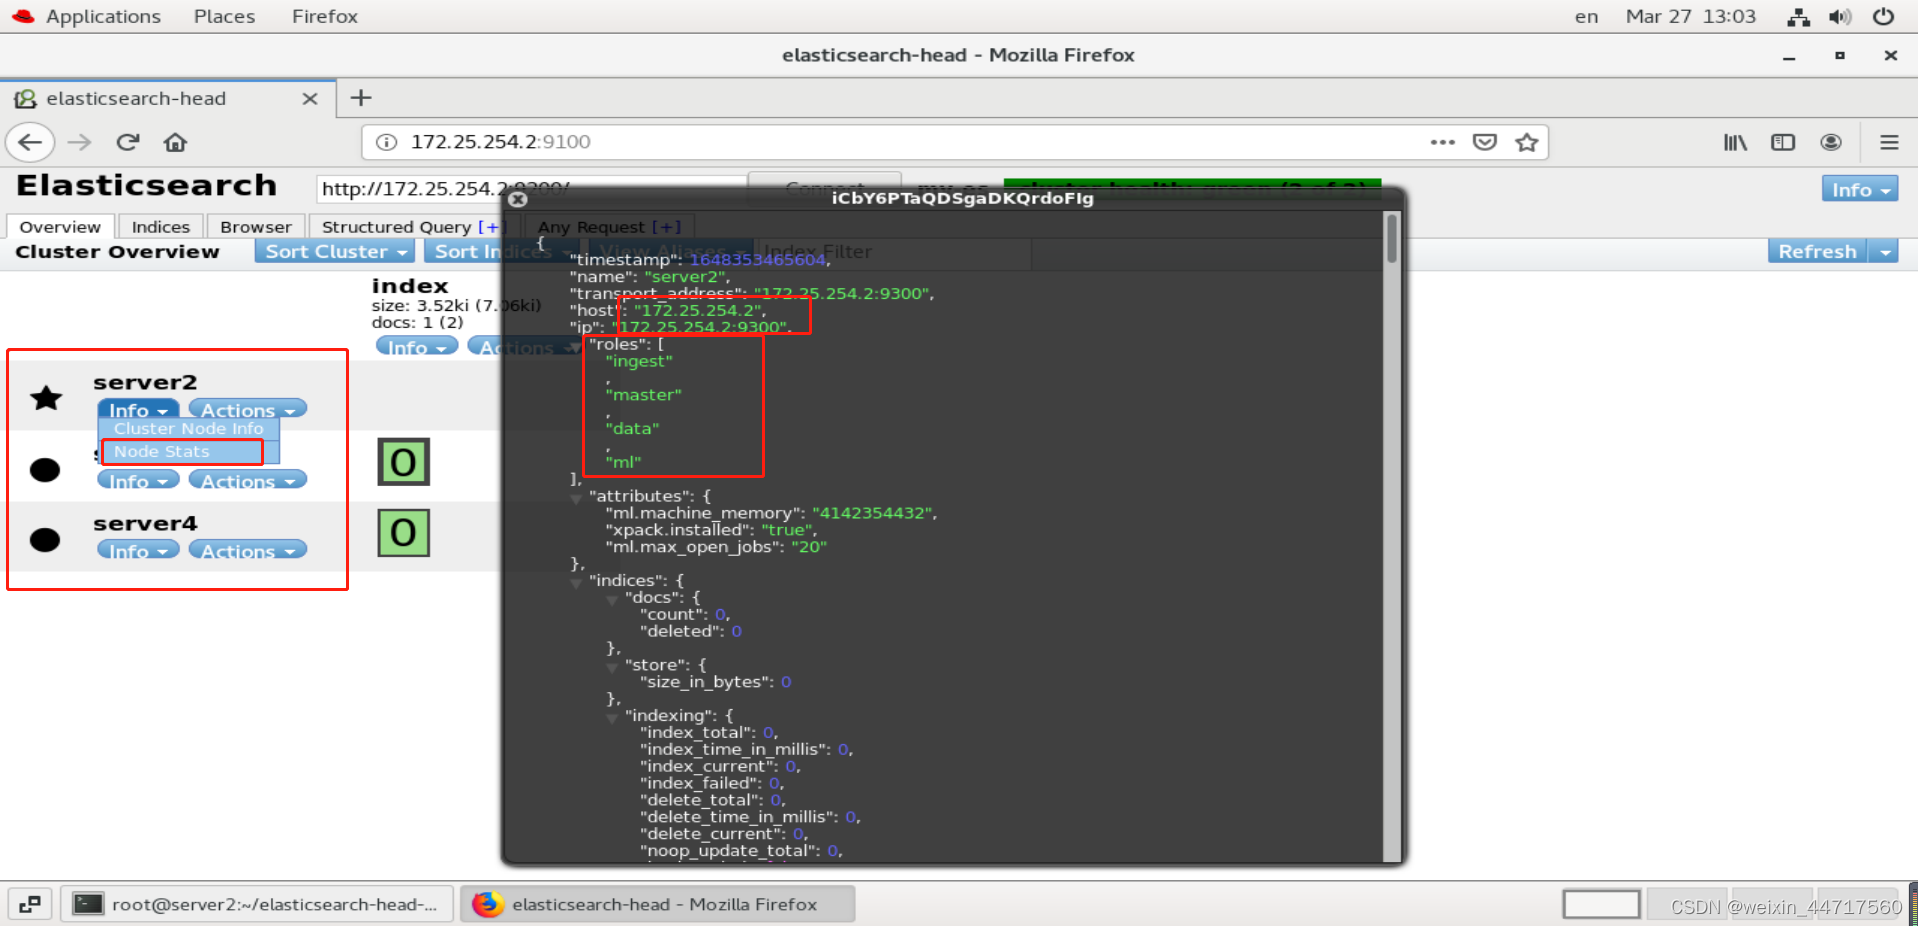Image resolution: width=1918 pixels, height=926 pixels.
Task: Collapse the "indices" JSON section
Action: [x=577, y=583]
